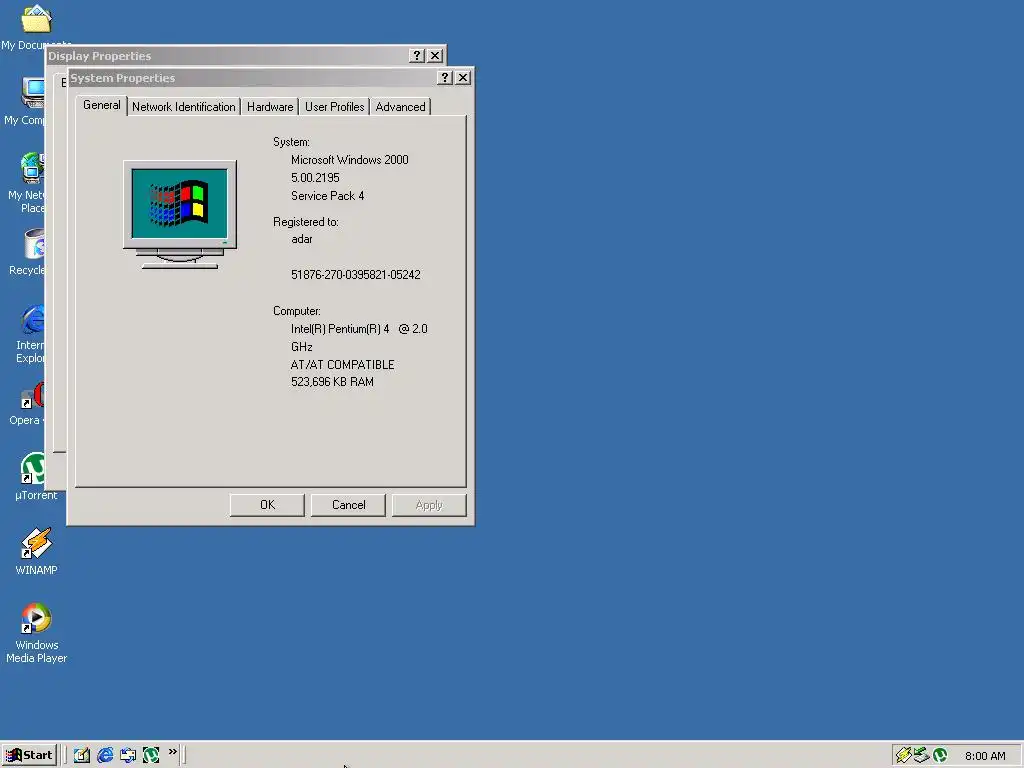Switch to the Advanced tab
This screenshot has height=768, width=1024.
(400, 107)
